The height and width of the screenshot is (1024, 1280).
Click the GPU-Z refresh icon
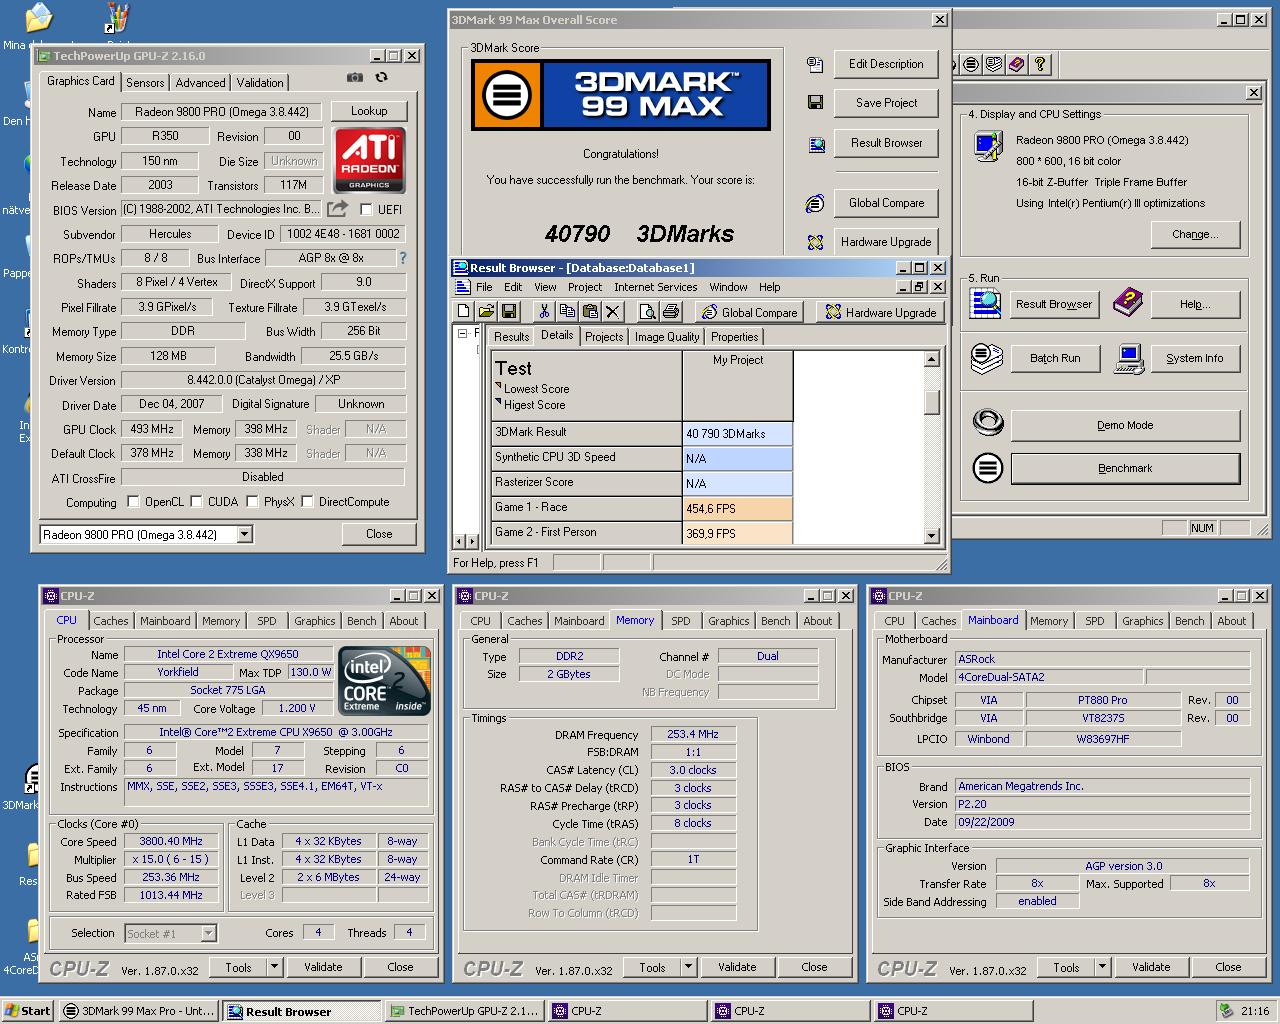pos(381,78)
